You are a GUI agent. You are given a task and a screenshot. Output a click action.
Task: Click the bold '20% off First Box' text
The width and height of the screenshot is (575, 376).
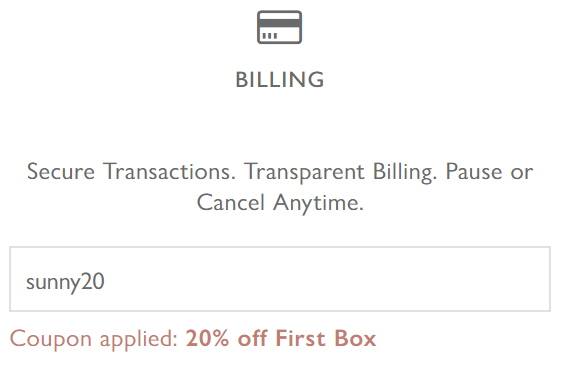[281, 338]
